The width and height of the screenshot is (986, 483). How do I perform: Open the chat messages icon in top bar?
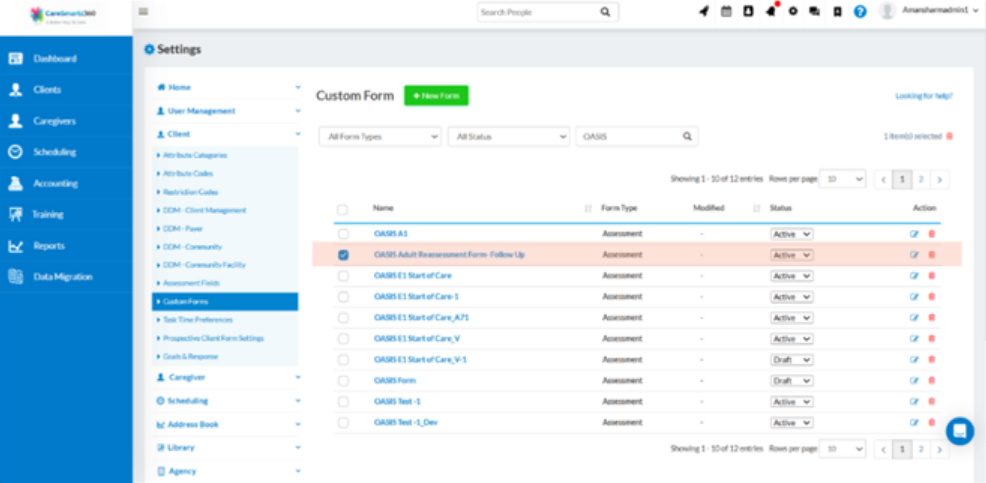tap(814, 11)
